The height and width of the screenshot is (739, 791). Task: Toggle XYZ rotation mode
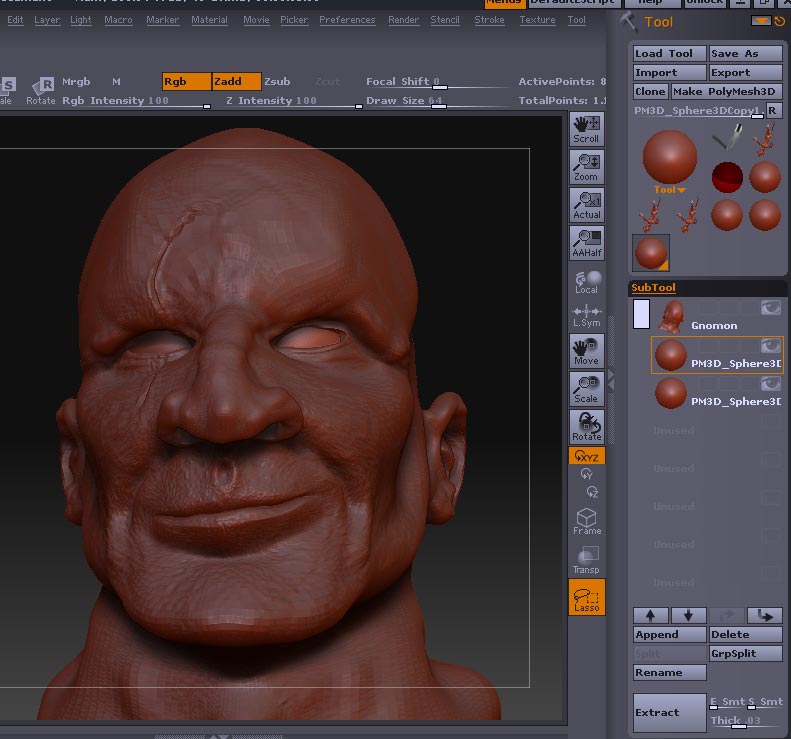click(x=586, y=456)
